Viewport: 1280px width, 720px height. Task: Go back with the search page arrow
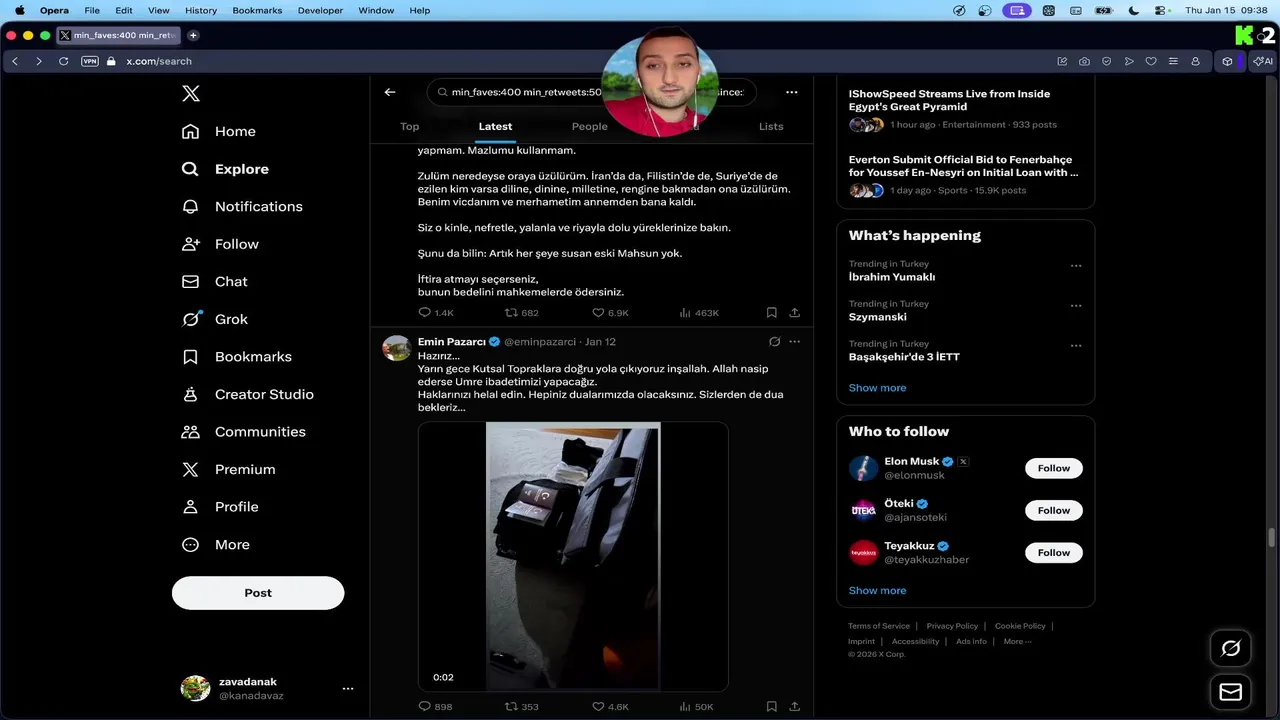[390, 92]
